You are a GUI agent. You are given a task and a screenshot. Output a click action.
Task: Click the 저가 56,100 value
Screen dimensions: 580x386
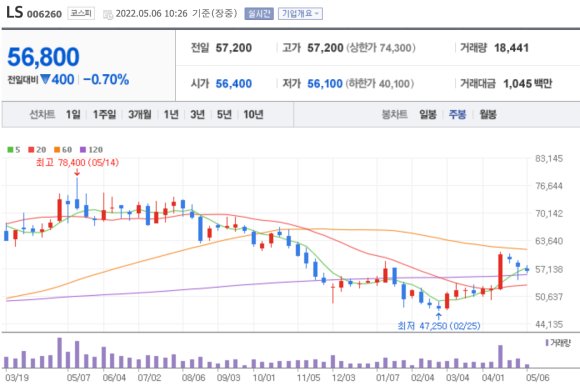(325, 84)
